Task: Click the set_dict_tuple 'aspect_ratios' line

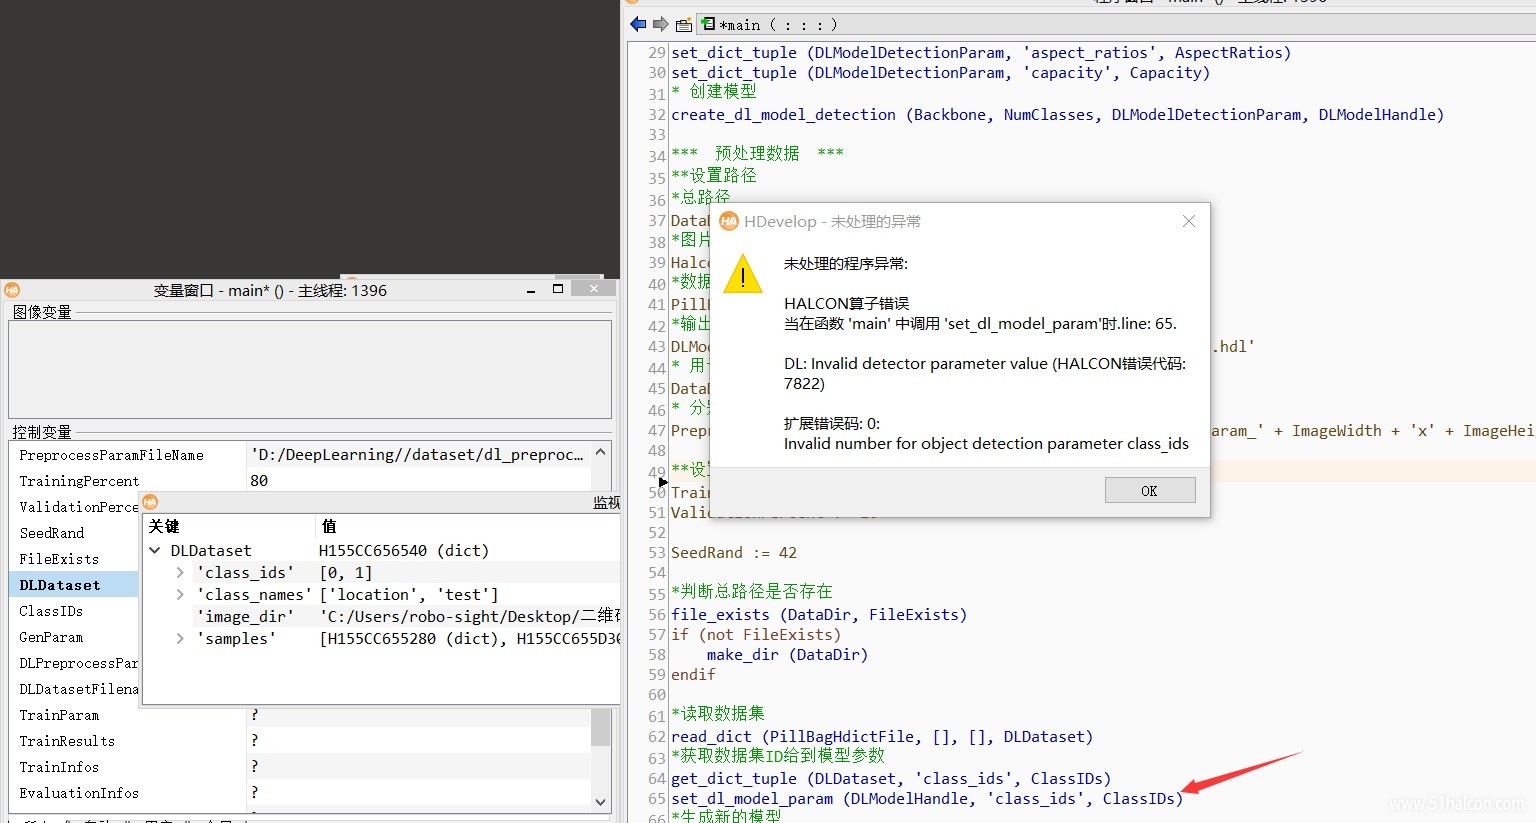Action: coord(981,53)
